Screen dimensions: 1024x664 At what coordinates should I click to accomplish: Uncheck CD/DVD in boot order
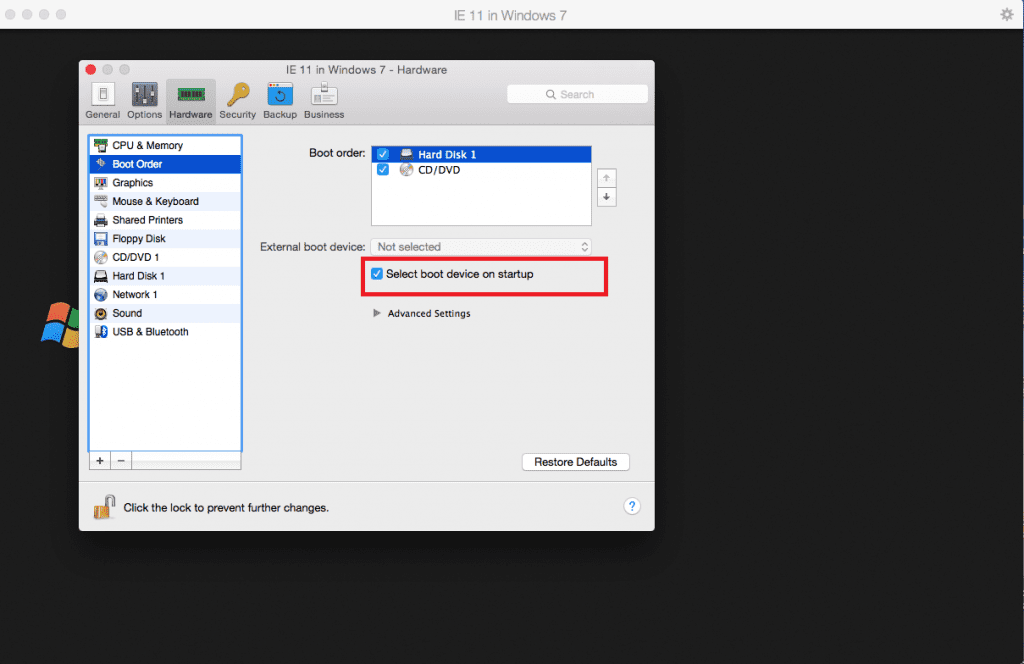click(x=383, y=170)
